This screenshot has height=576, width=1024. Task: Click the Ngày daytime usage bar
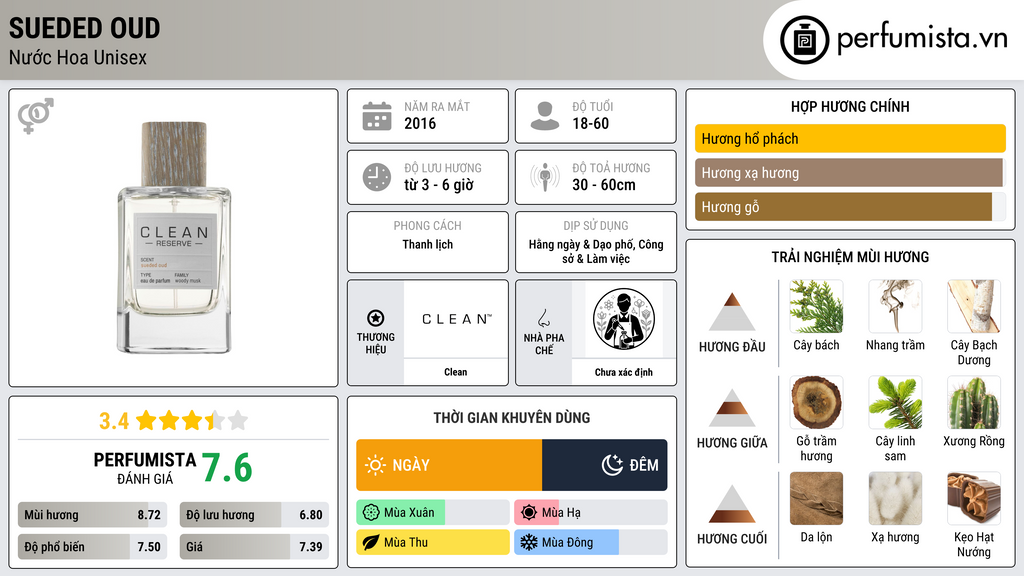pos(449,465)
